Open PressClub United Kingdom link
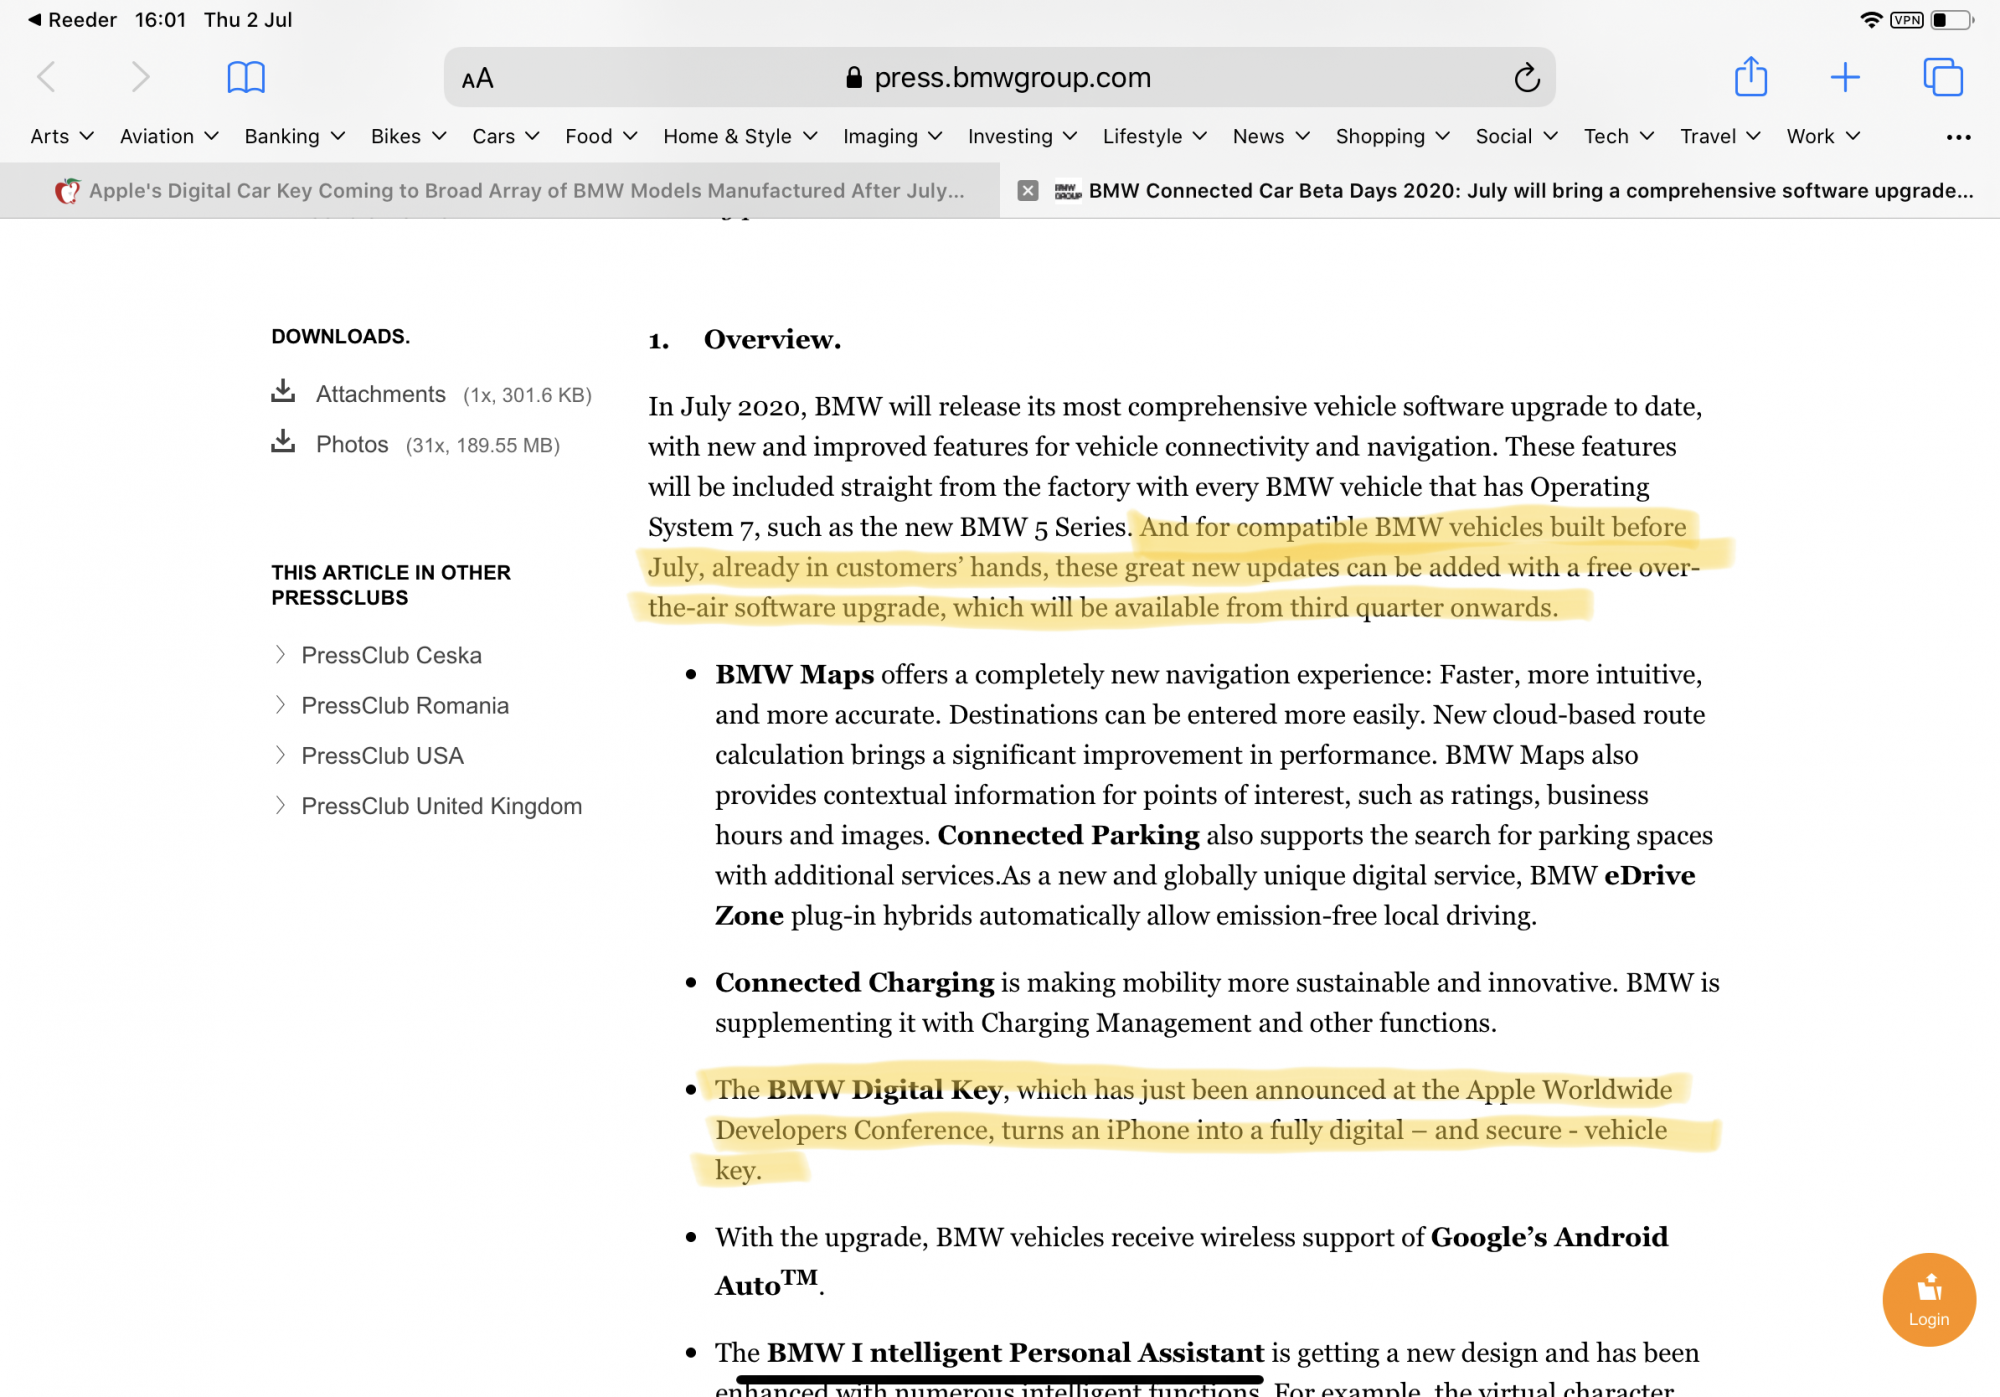 click(441, 805)
